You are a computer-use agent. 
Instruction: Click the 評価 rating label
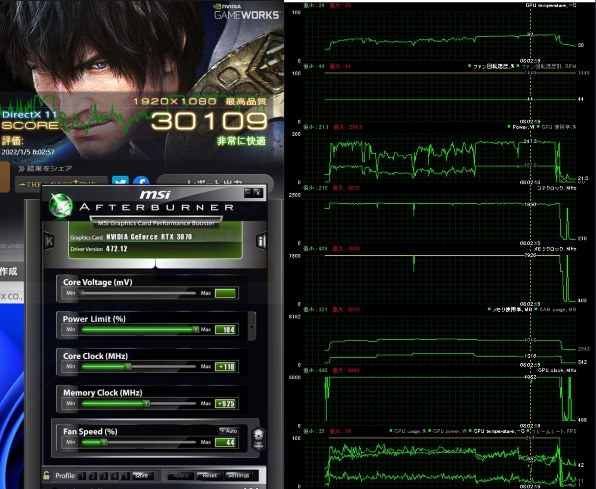click(12, 141)
